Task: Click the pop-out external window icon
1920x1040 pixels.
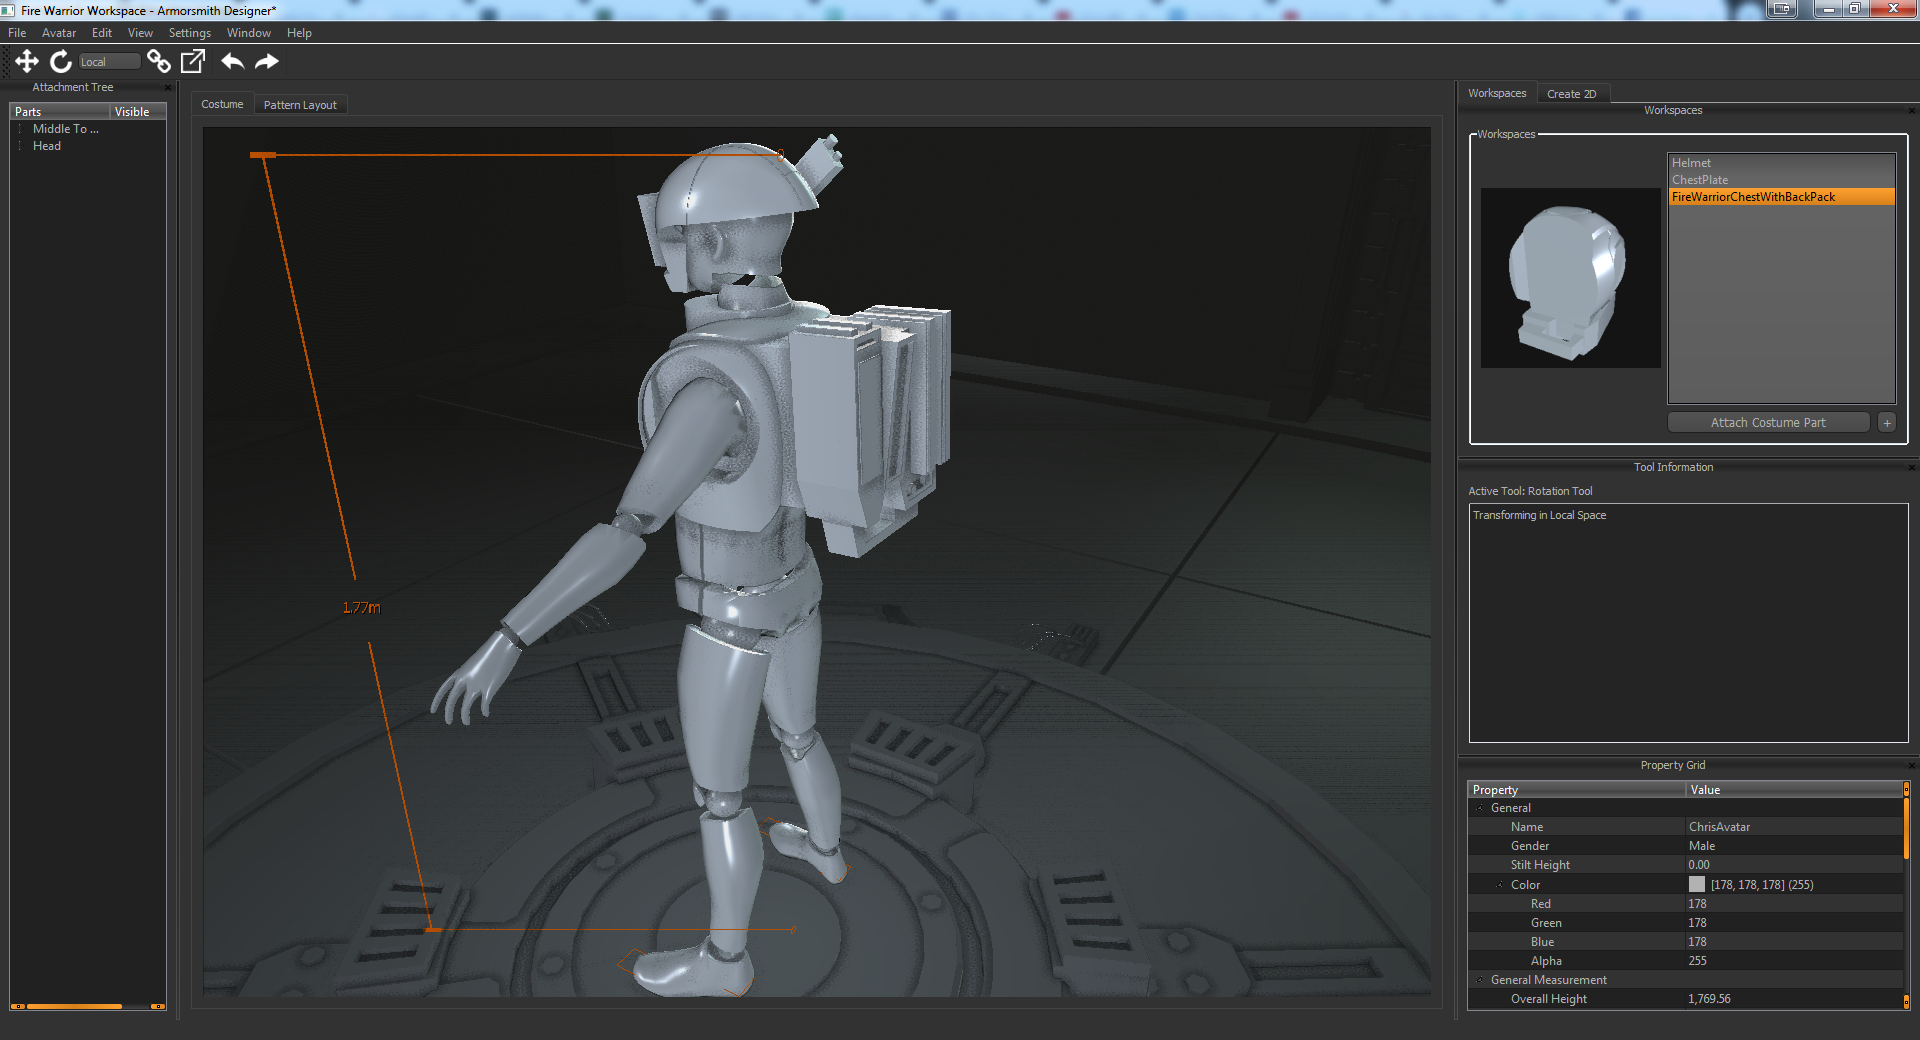Action: (x=193, y=62)
